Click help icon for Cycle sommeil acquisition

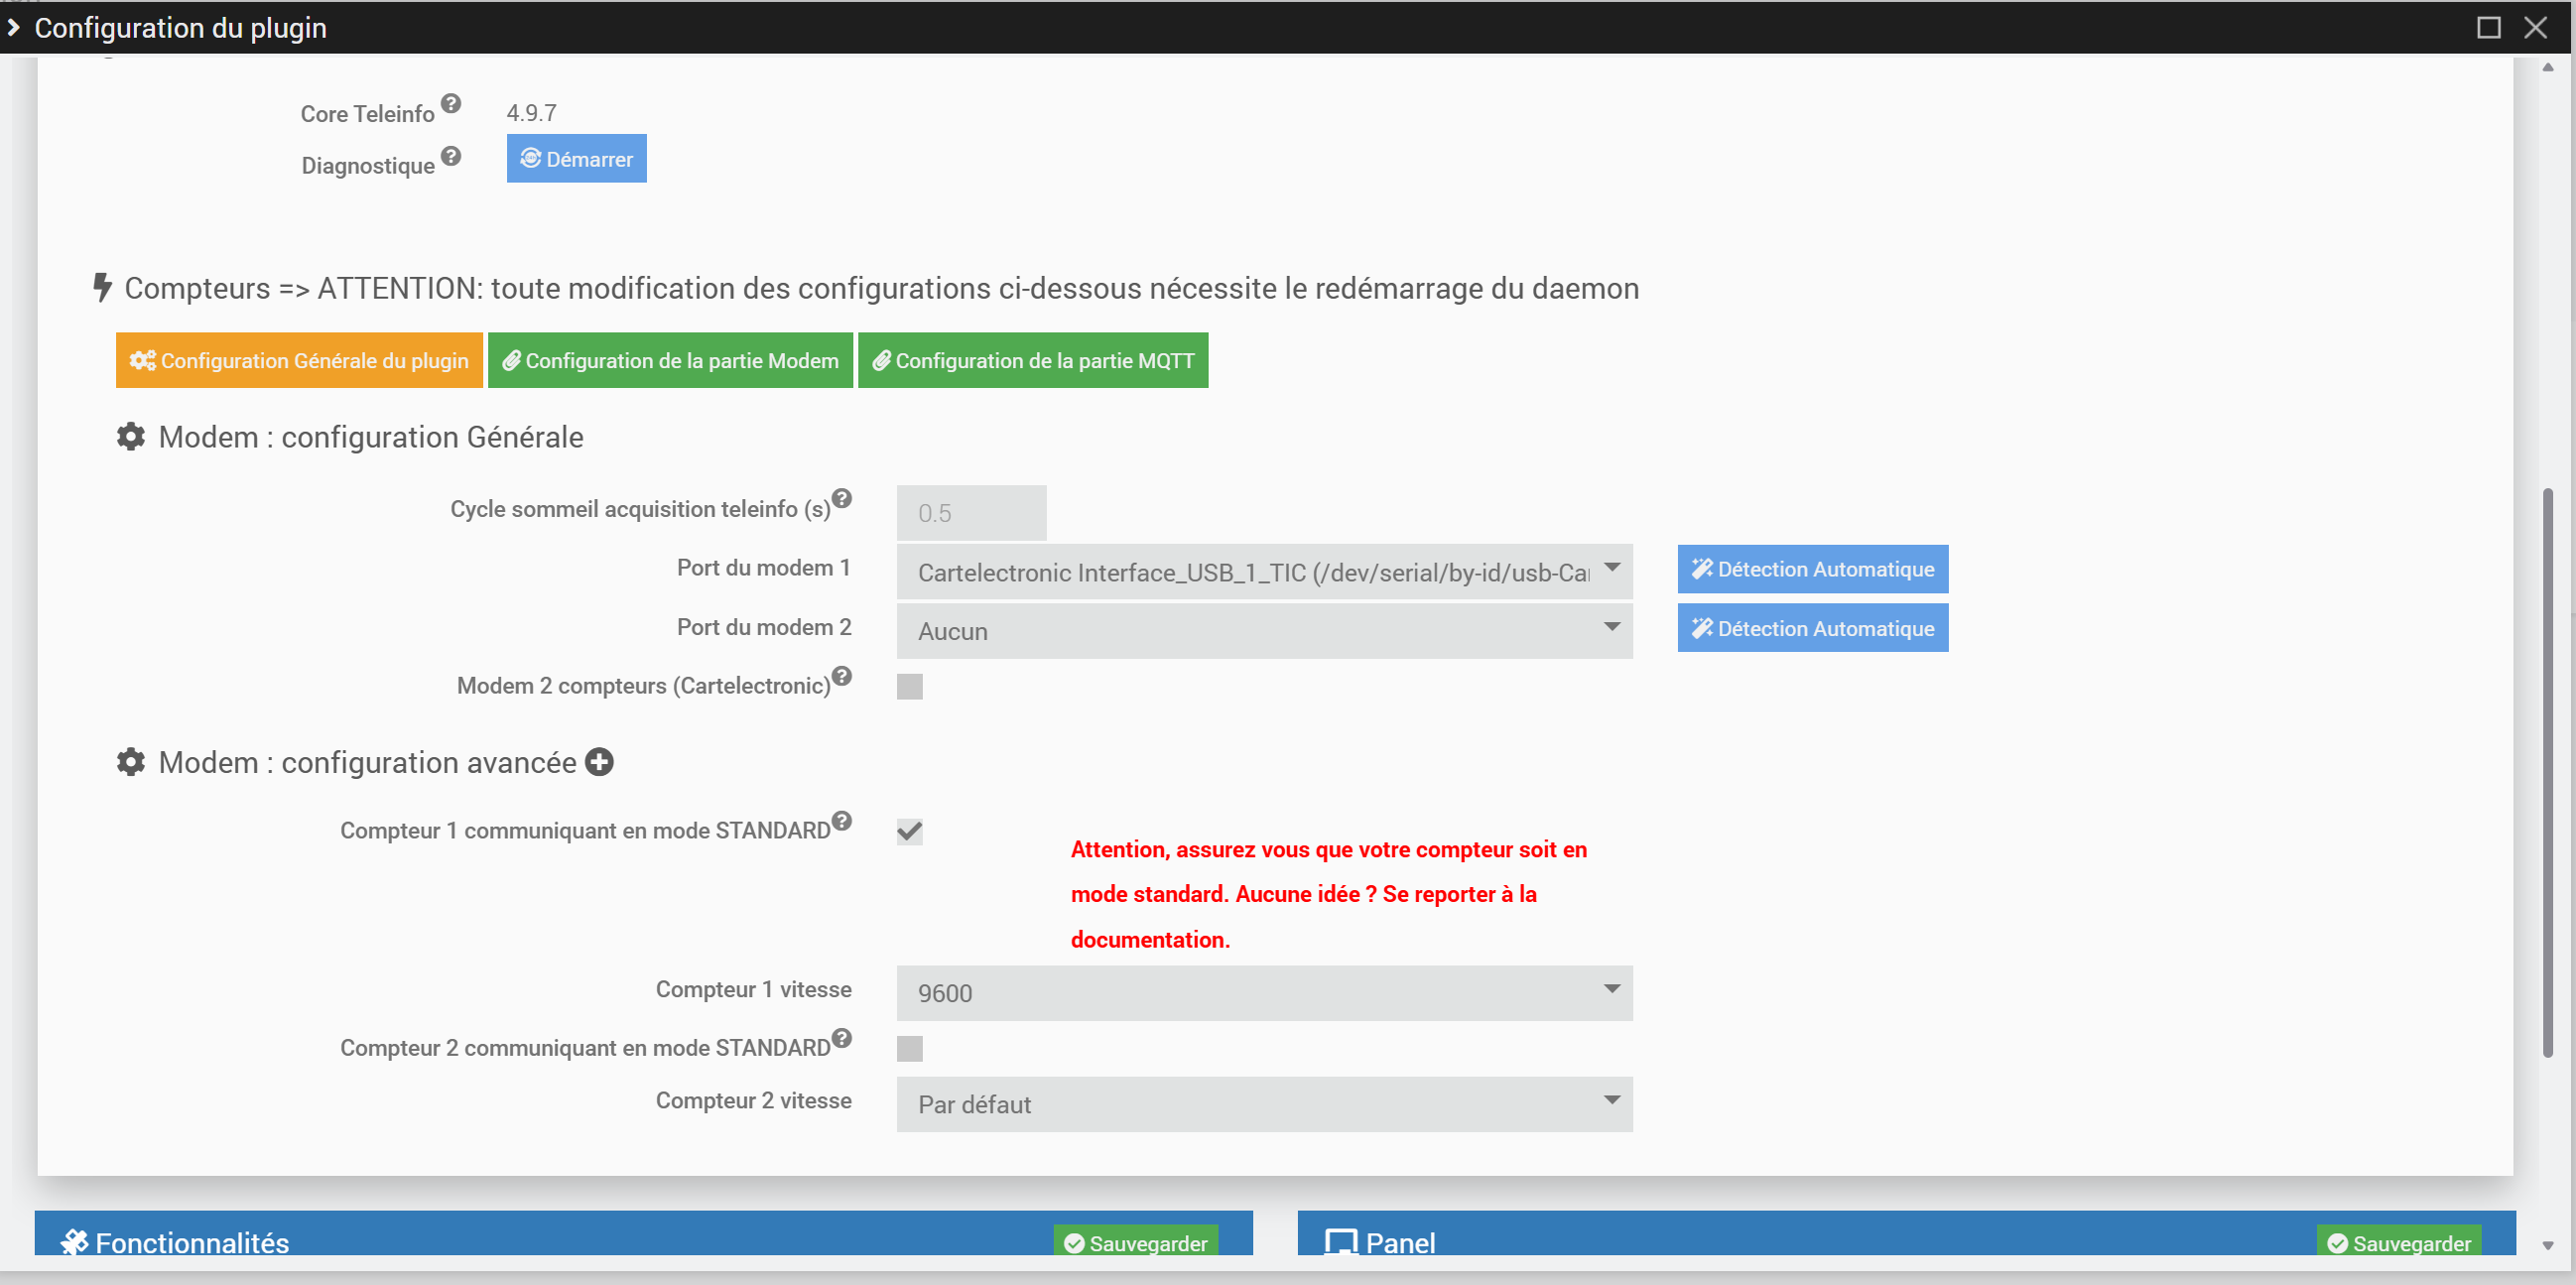point(842,498)
